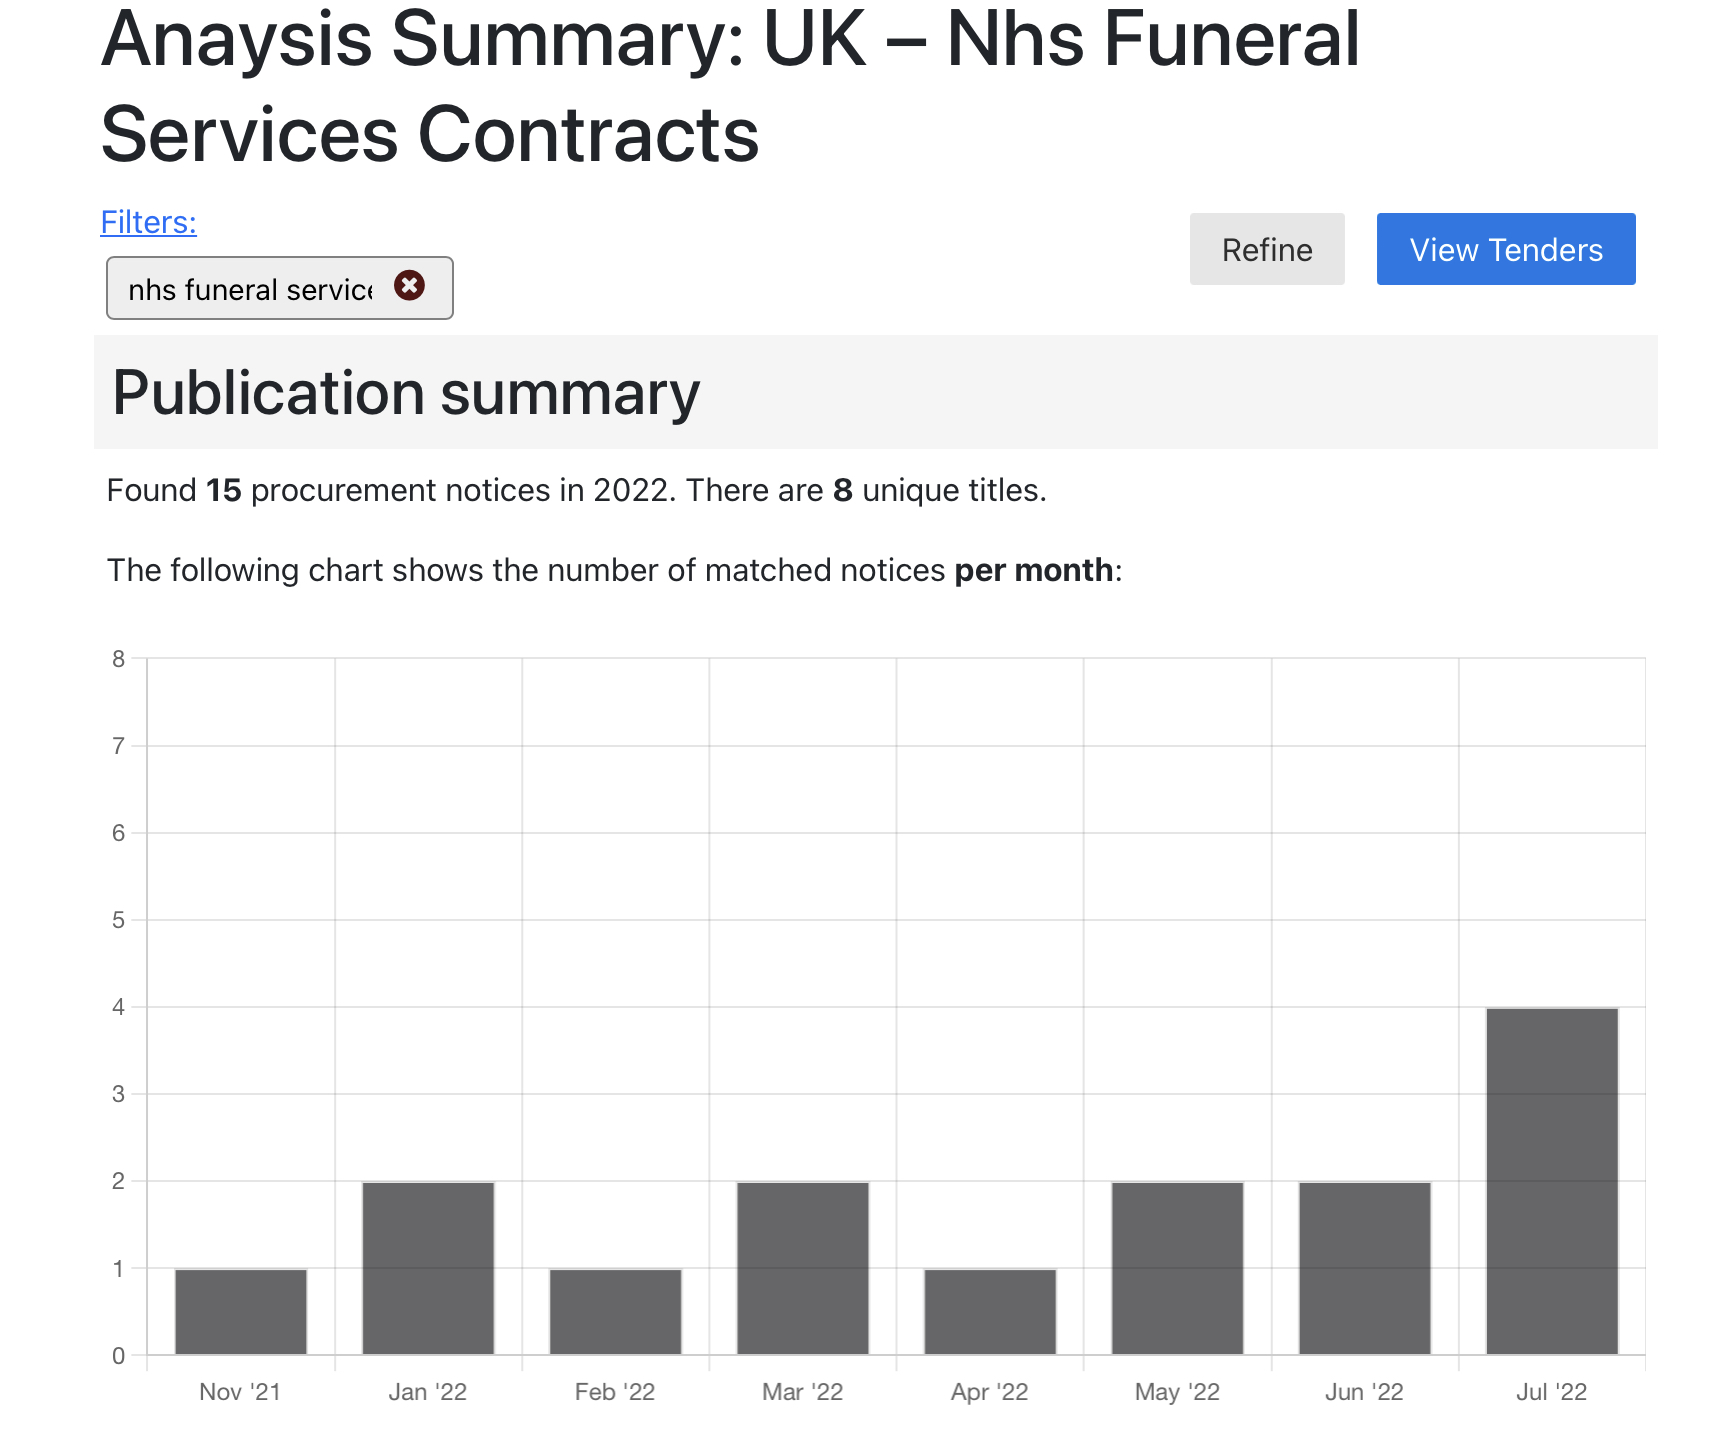The image size is (1721, 1435).
Task: Click the Apr '22 chart bar
Action: pyautogui.click(x=990, y=1312)
